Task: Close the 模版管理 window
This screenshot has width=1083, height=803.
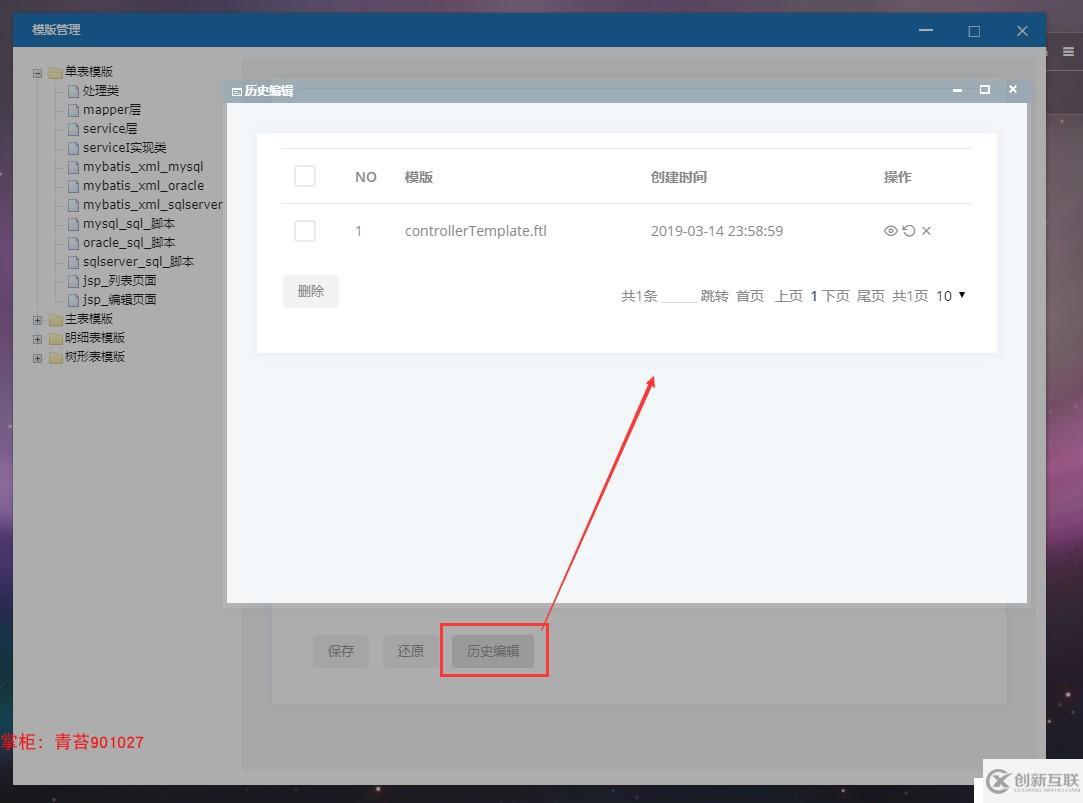Action: [x=1022, y=31]
